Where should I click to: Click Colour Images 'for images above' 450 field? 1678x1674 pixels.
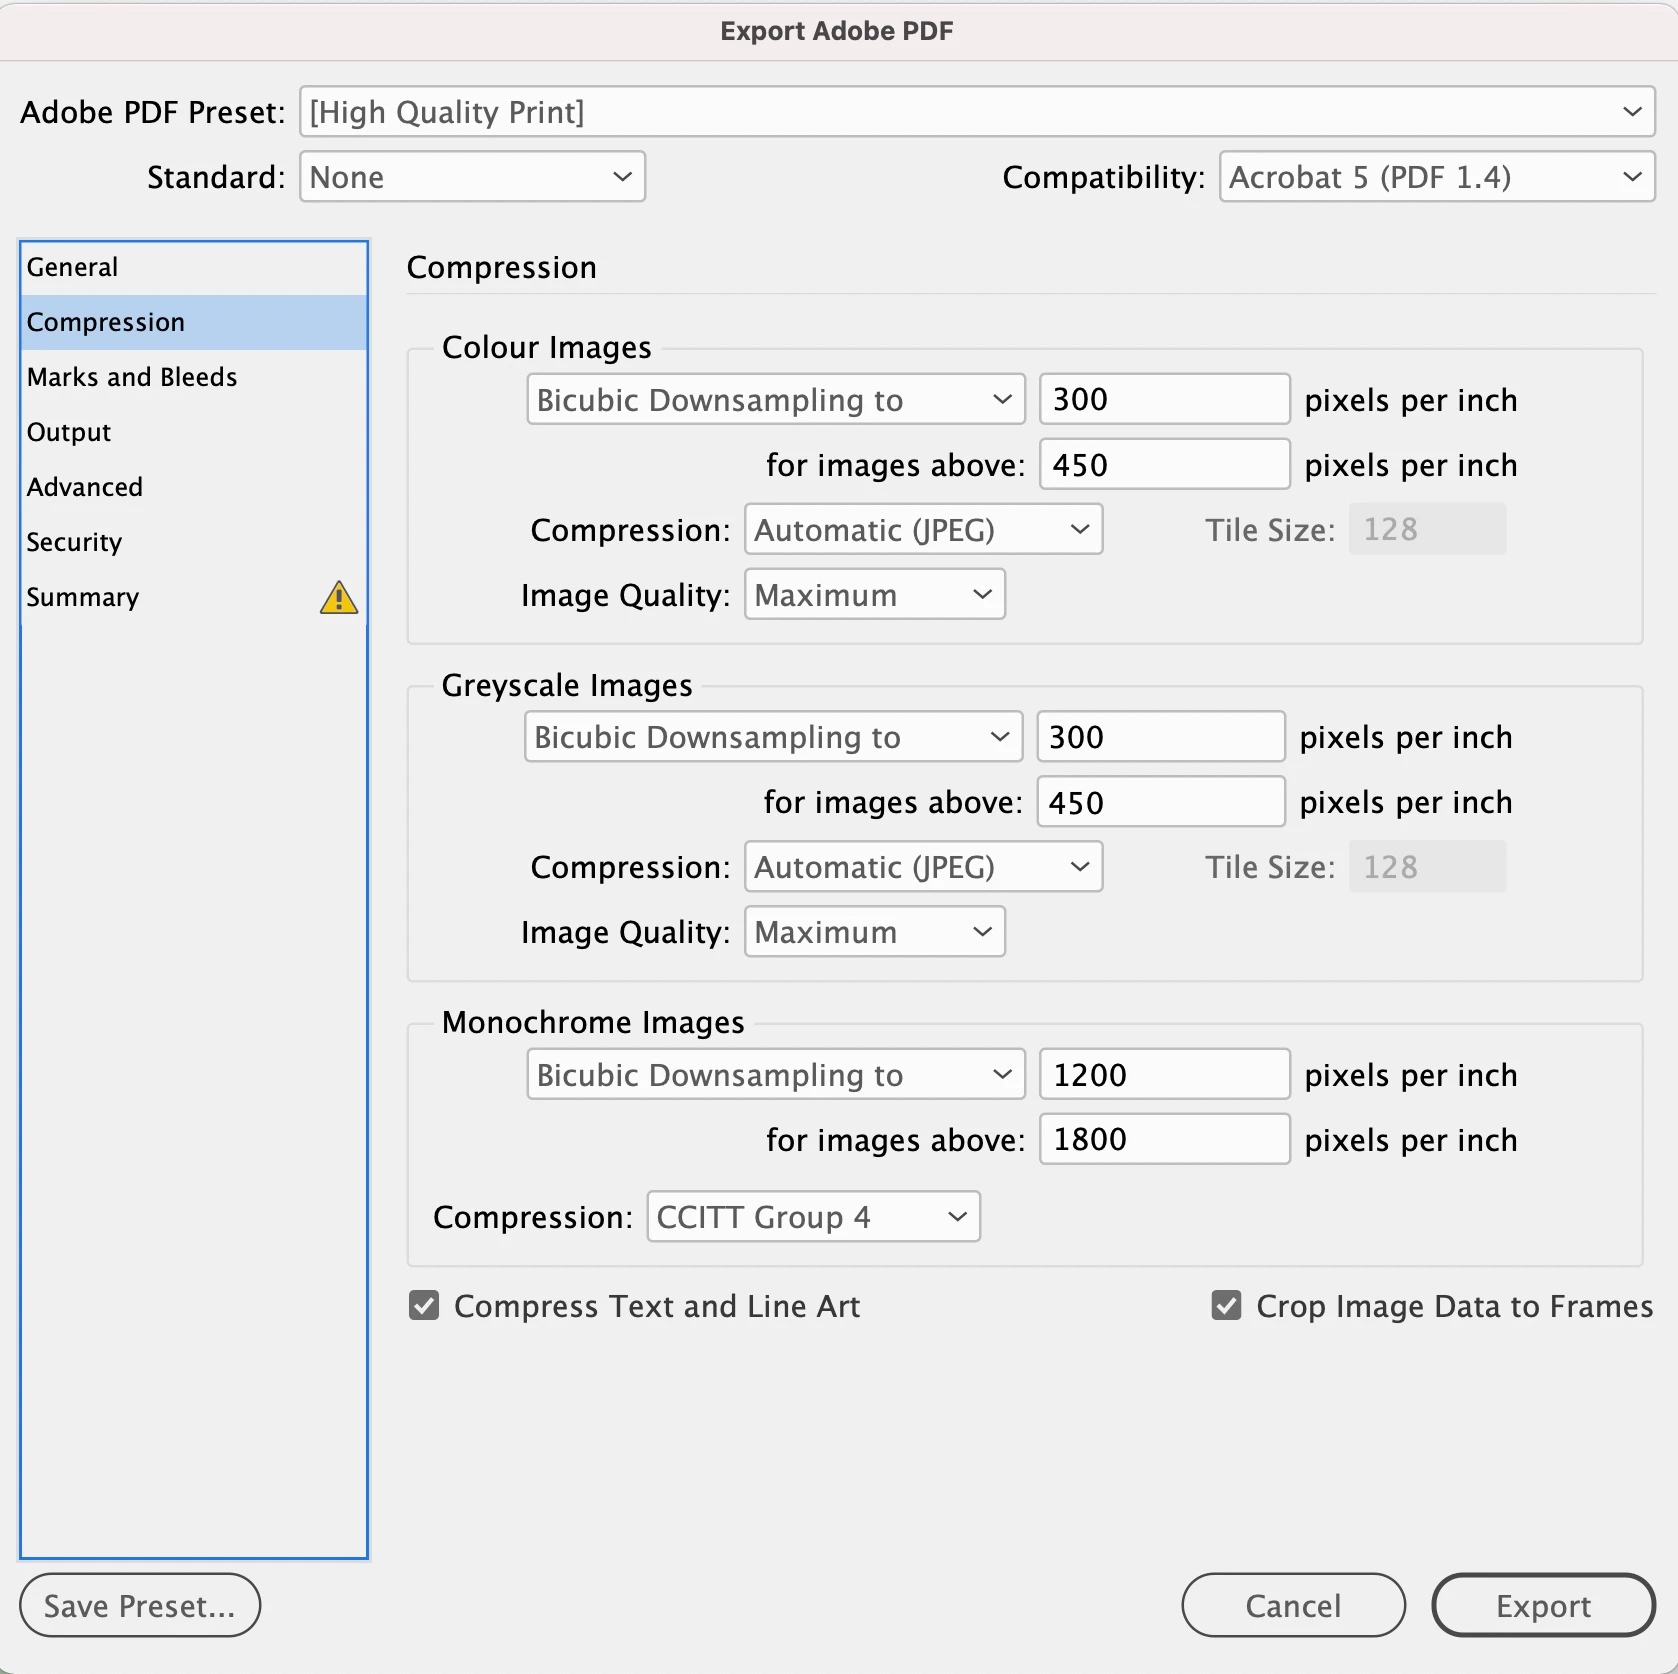[x=1164, y=465]
